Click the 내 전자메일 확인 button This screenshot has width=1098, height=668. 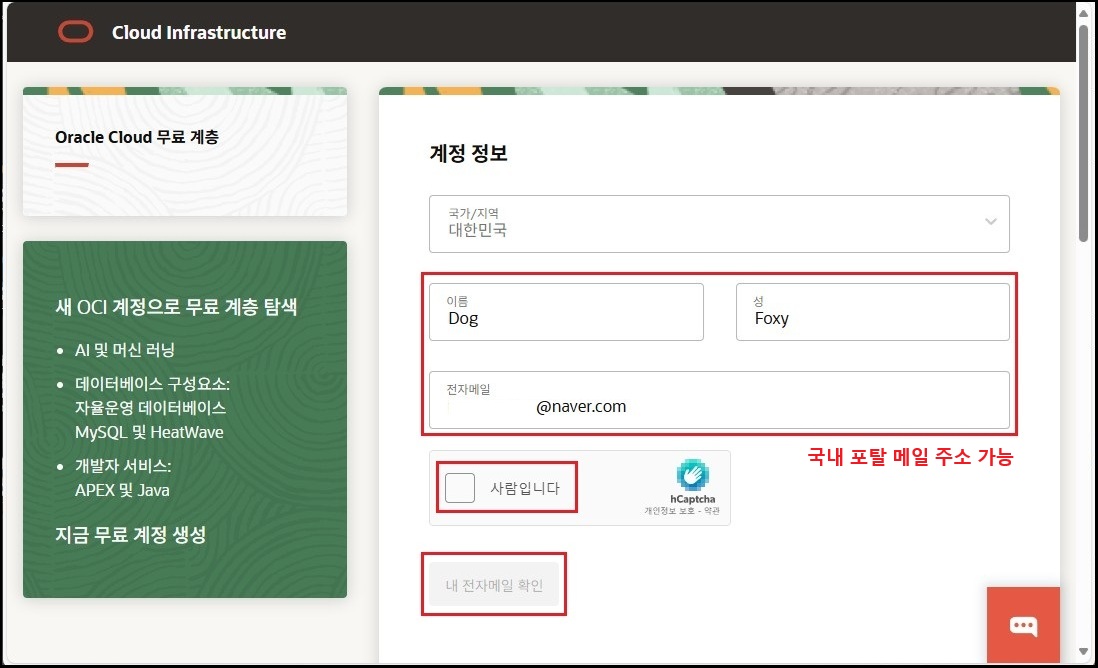click(494, 585)
